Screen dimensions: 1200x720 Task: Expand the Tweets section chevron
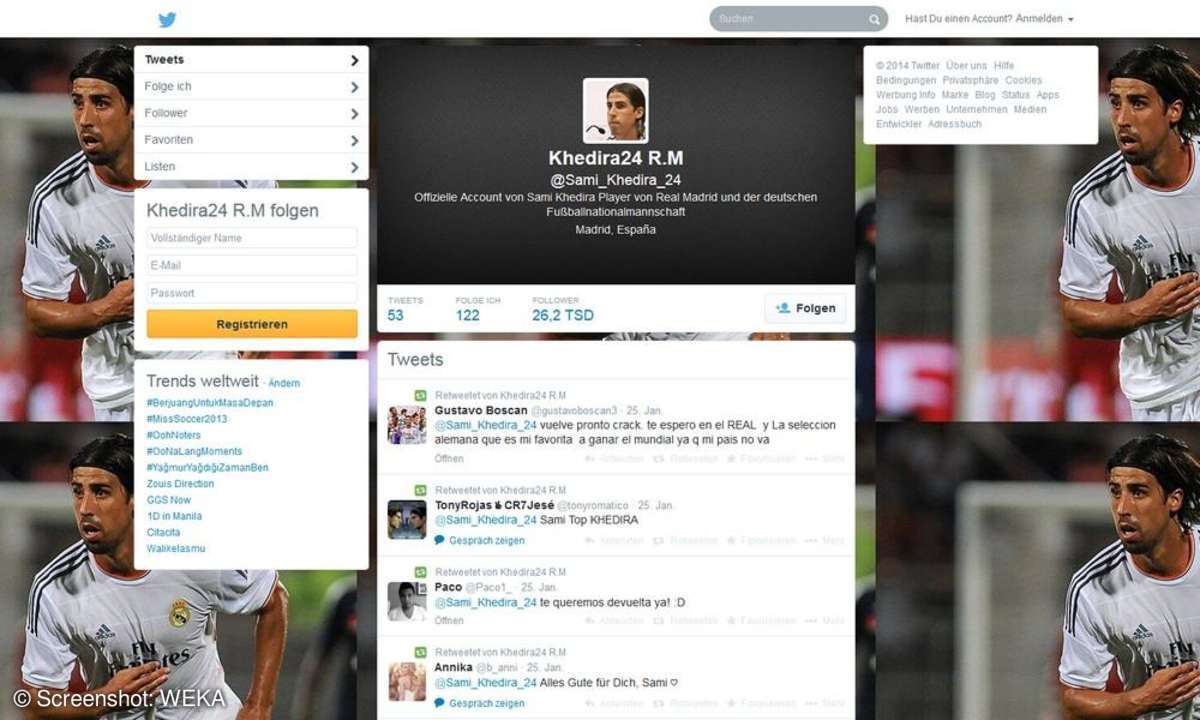pos(355,59)
